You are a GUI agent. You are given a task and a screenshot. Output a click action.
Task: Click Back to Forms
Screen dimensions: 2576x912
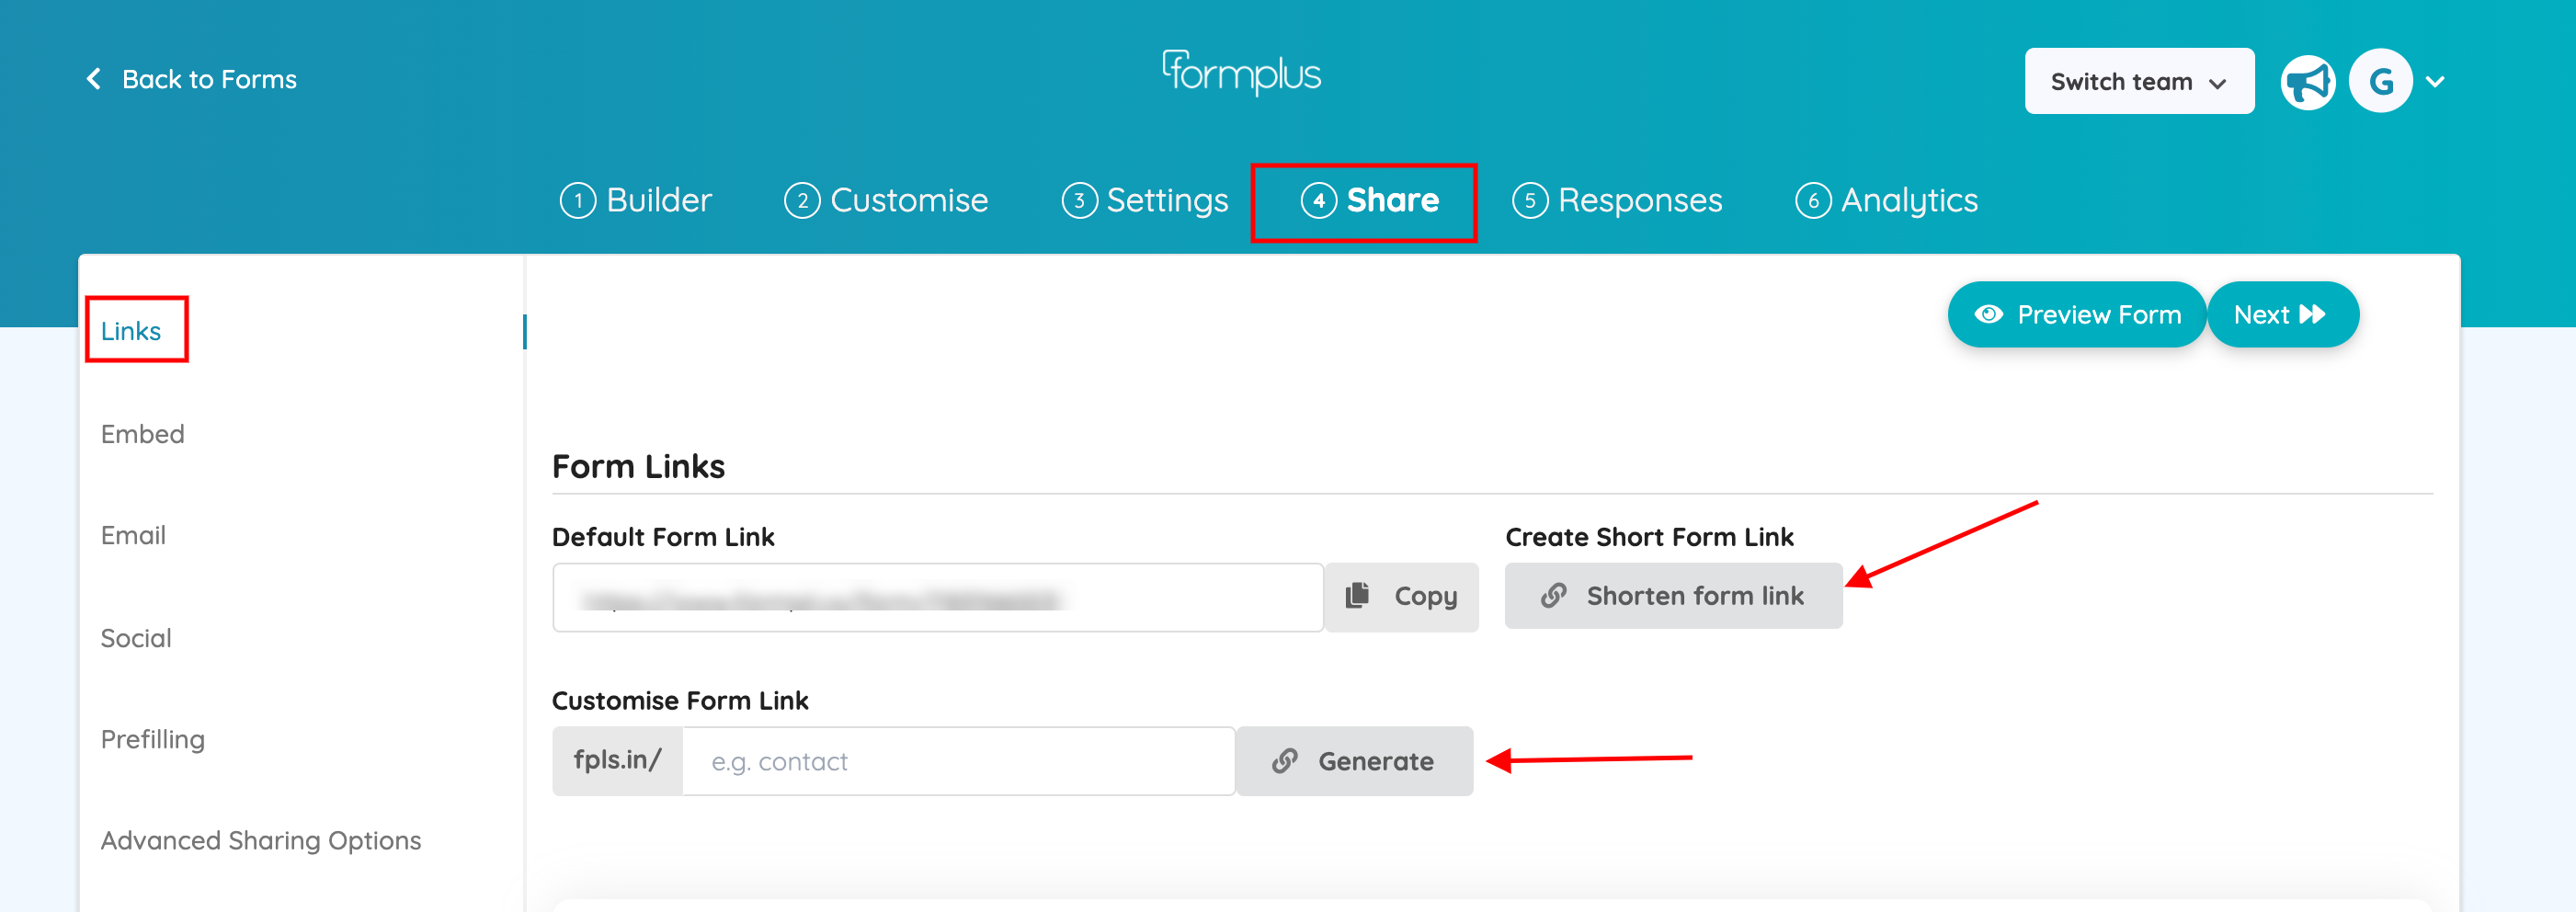click(209, 79)
